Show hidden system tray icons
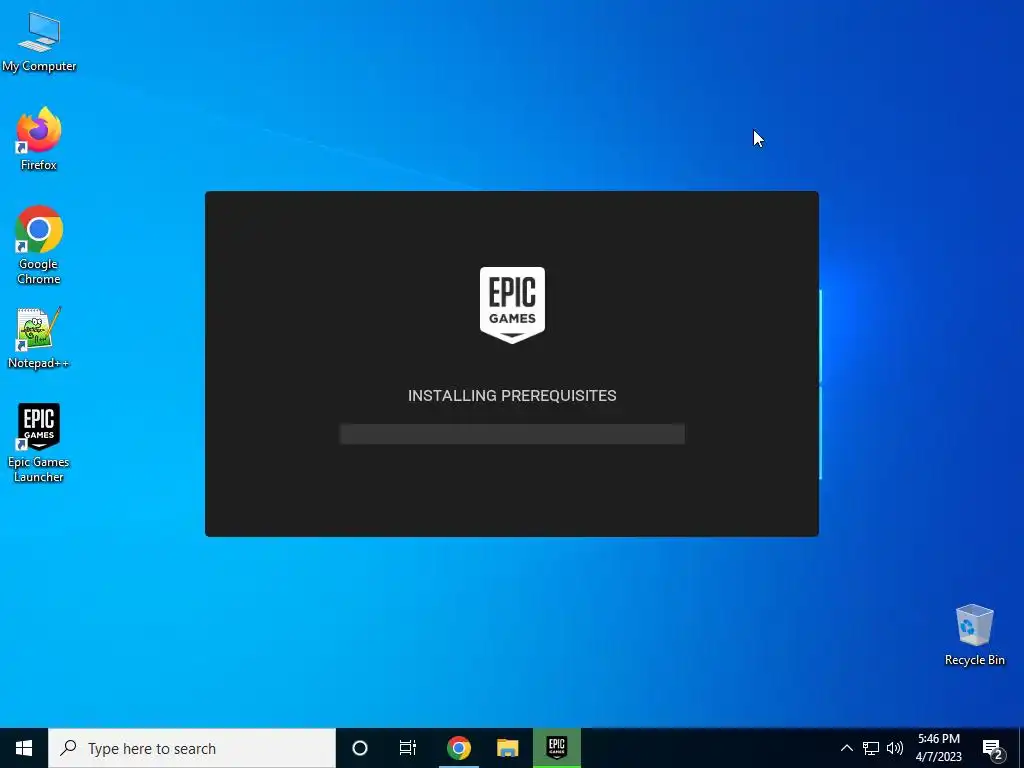The width and height of the screenshot is (1024, 768). click(x=846, y=748)
